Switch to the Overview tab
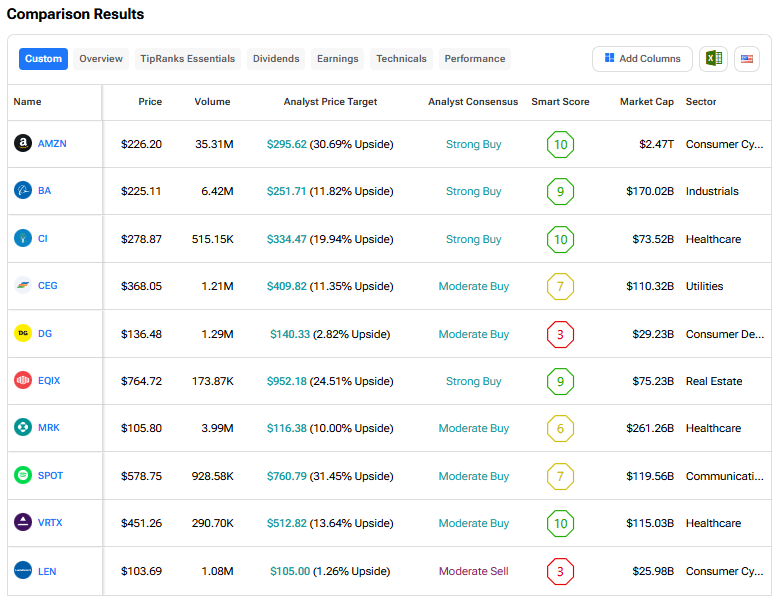 tap(101, 59)
